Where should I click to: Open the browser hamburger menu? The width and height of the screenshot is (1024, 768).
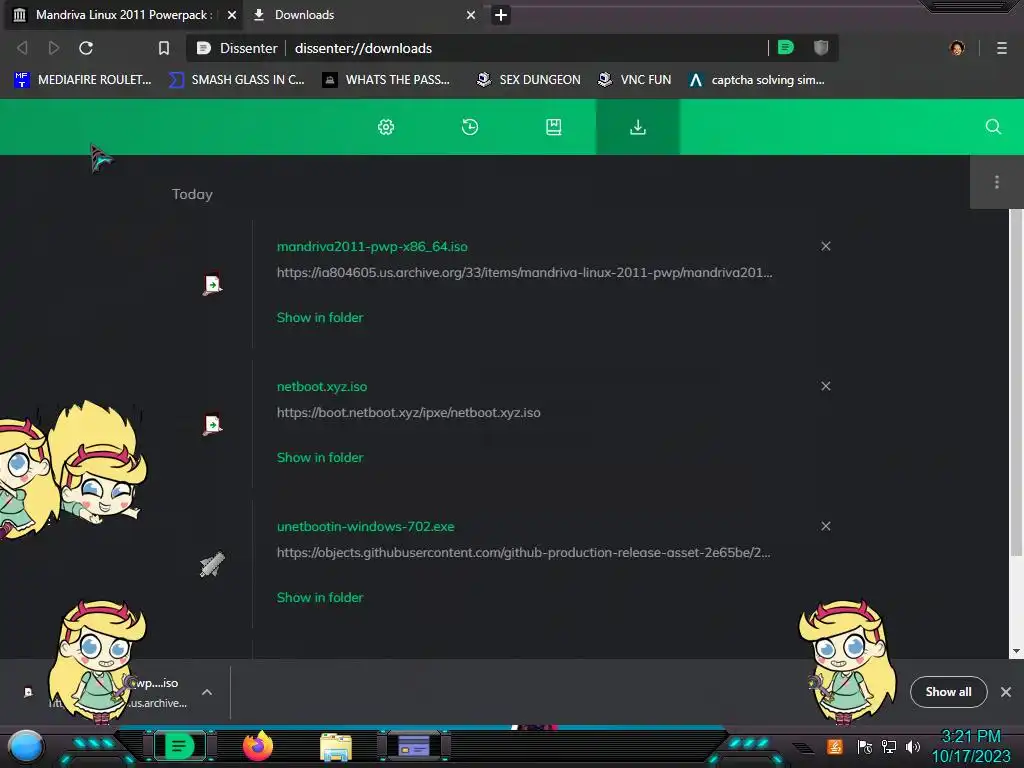[1002, 48]
